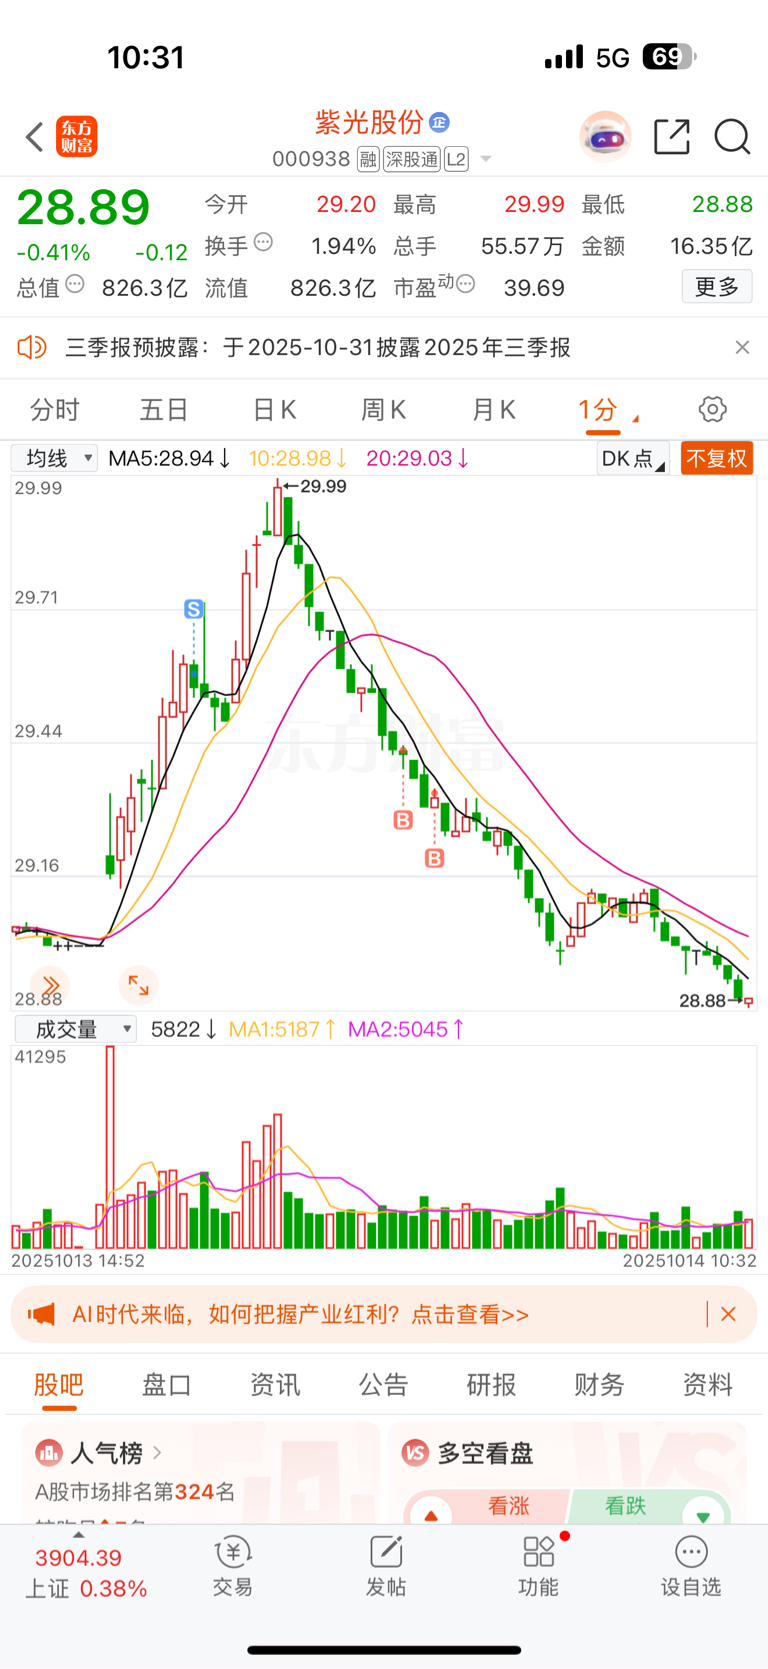Switch to 五日 chart tab
The height and width of the screenshot is (1669, 768).
pos(164,409)
